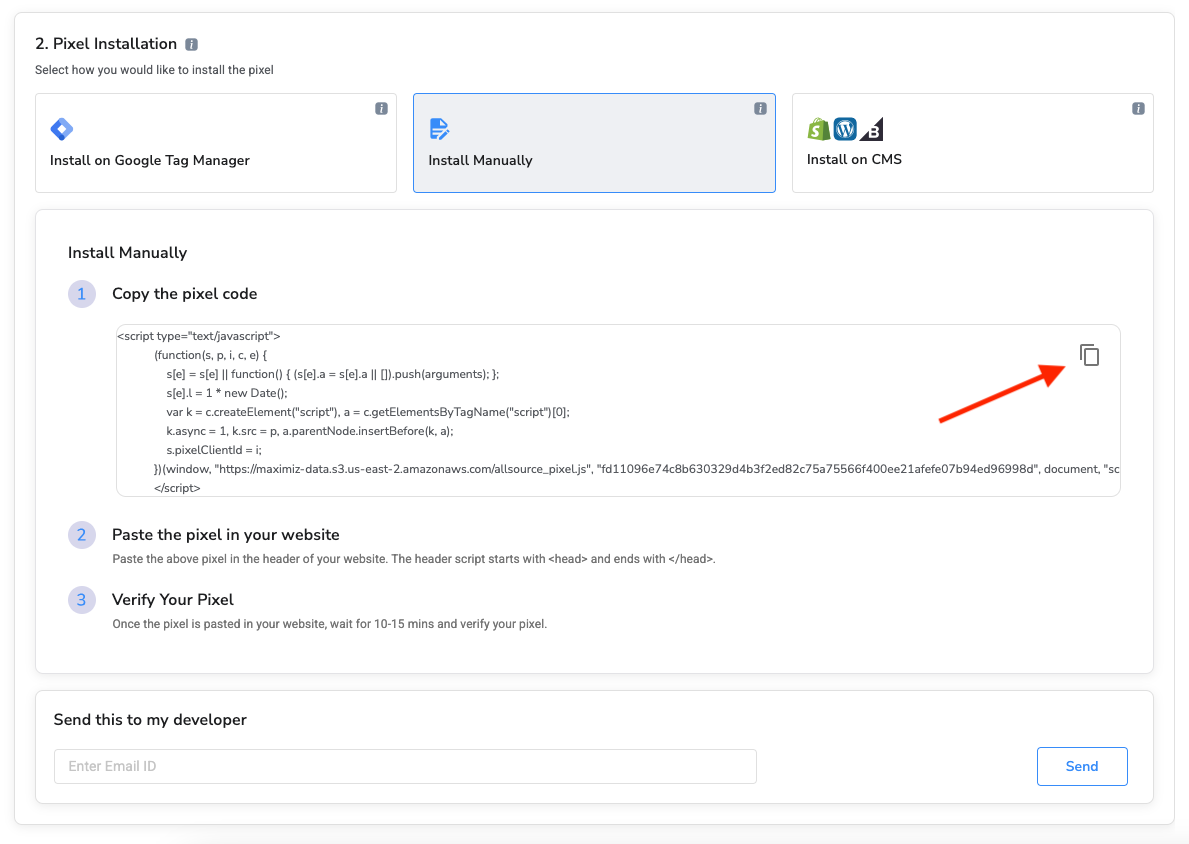Select the Install Manually option
Viewport: 1189px width, 844px height.
(x=594, y=143)
